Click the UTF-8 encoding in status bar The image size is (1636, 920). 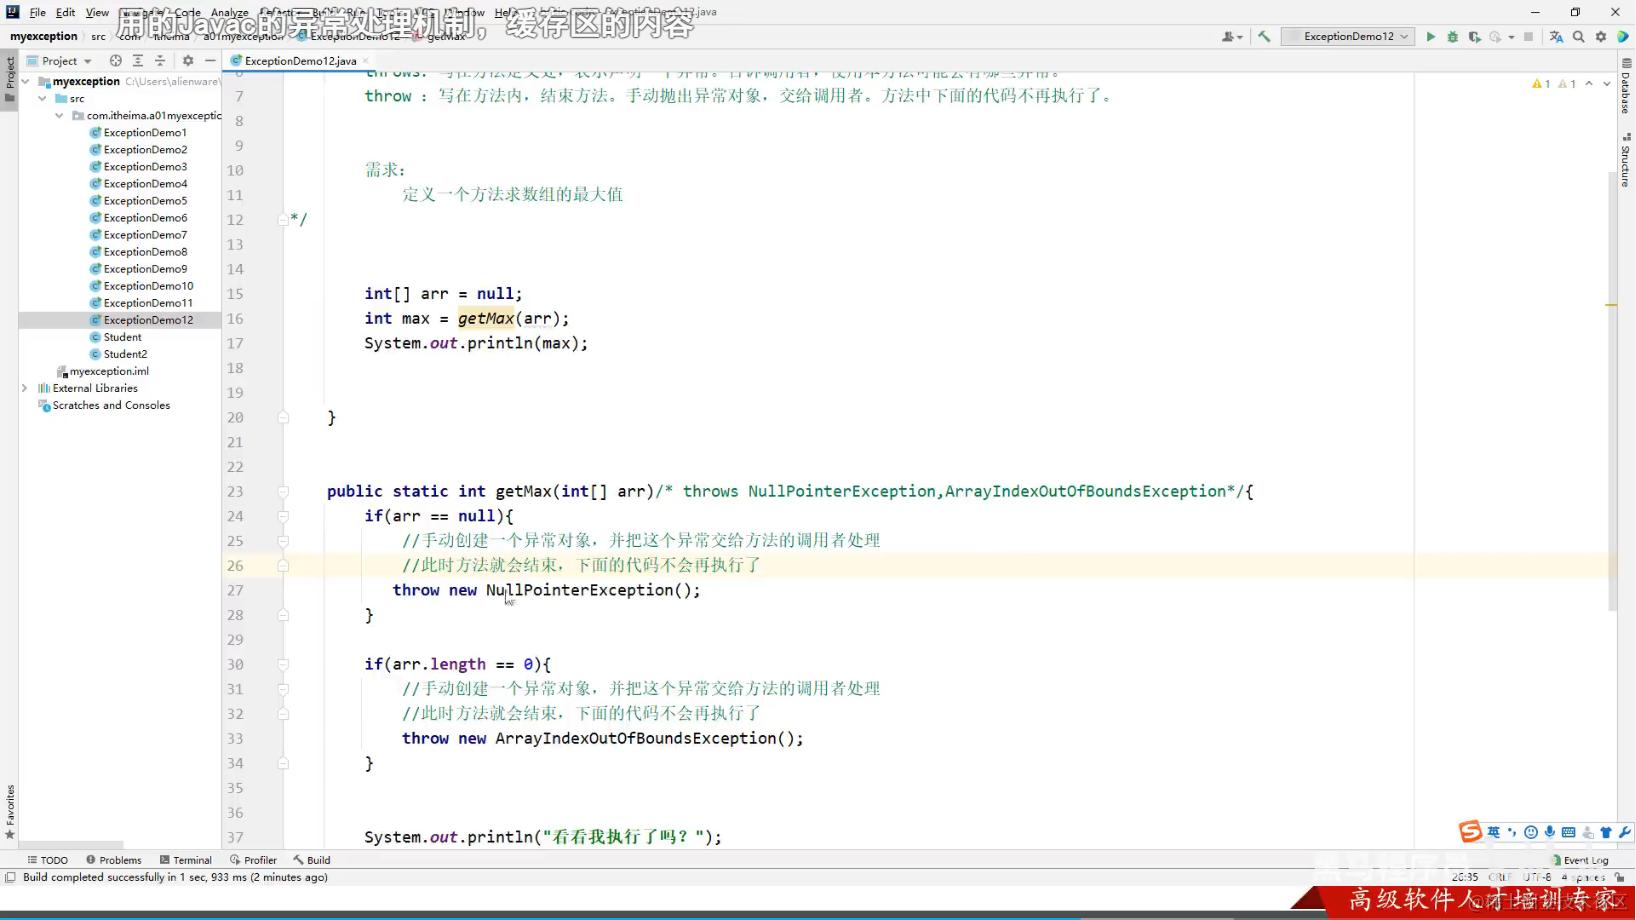1537,877
